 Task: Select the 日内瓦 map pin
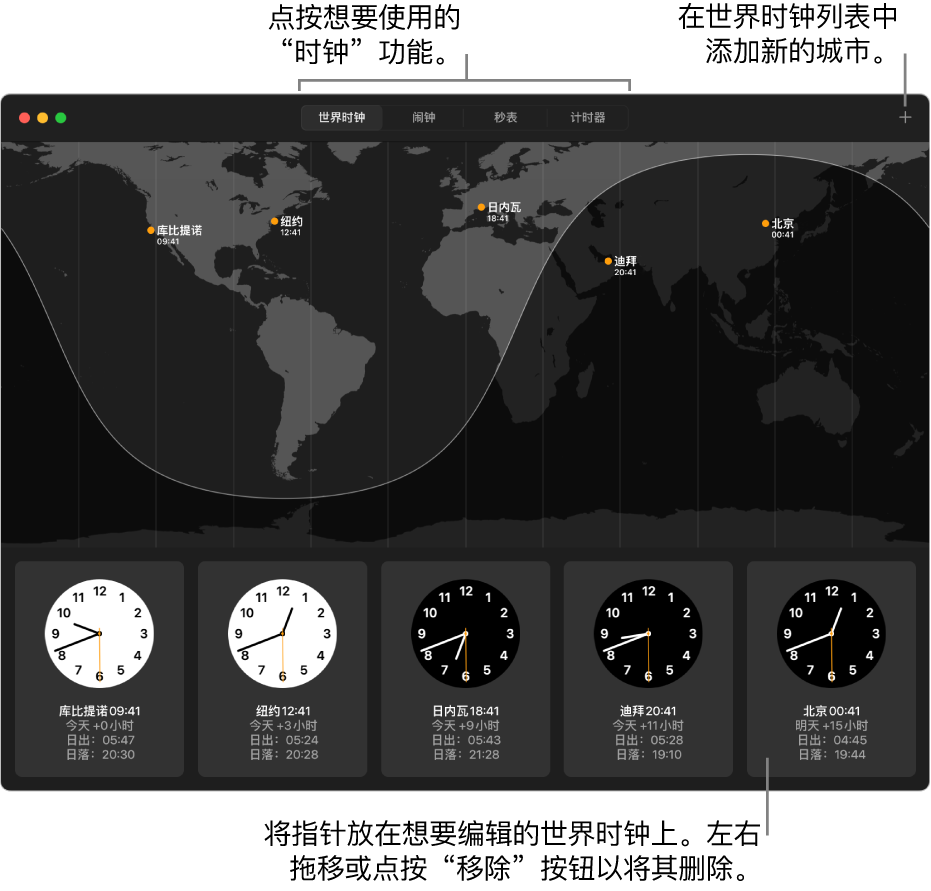pos(482,208)
